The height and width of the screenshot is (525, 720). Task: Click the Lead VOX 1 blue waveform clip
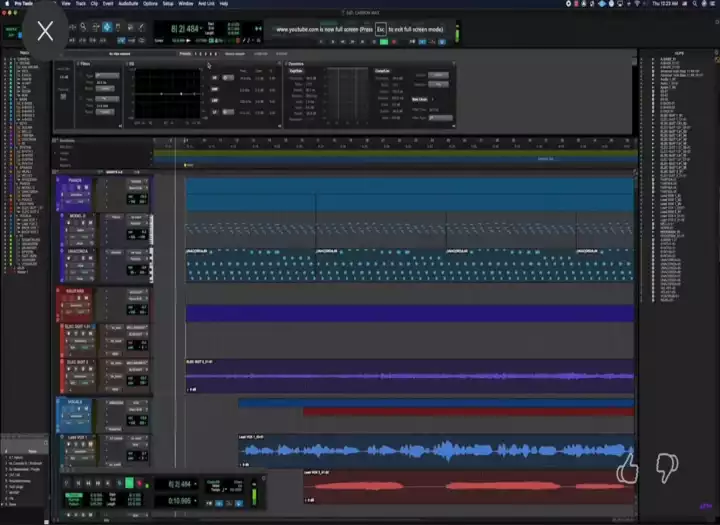click(436, 451)
